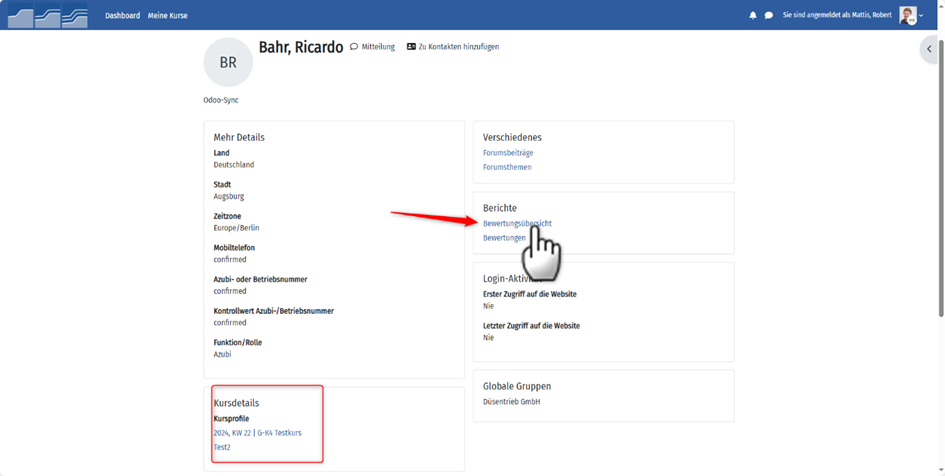
Task: Send a message via Mitteilung
Action: tap(372, 47)
